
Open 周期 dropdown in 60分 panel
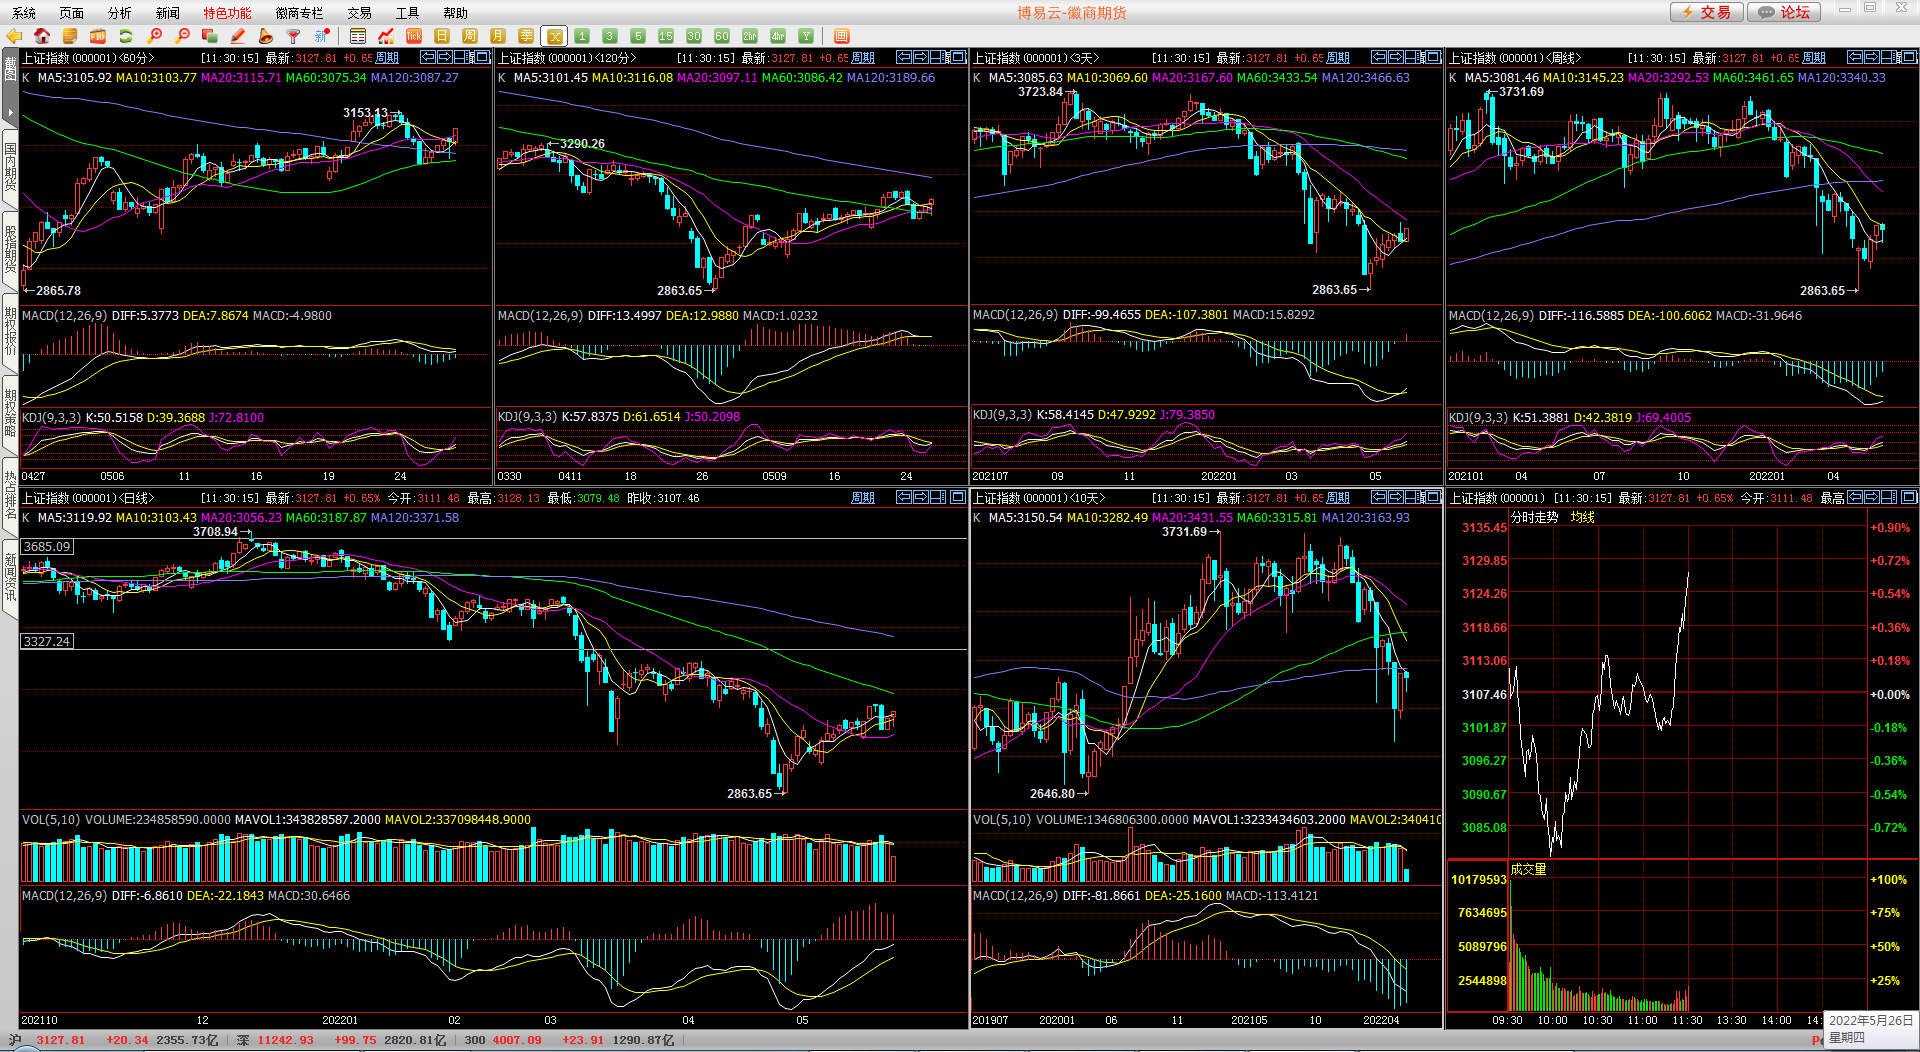[387, 58]
